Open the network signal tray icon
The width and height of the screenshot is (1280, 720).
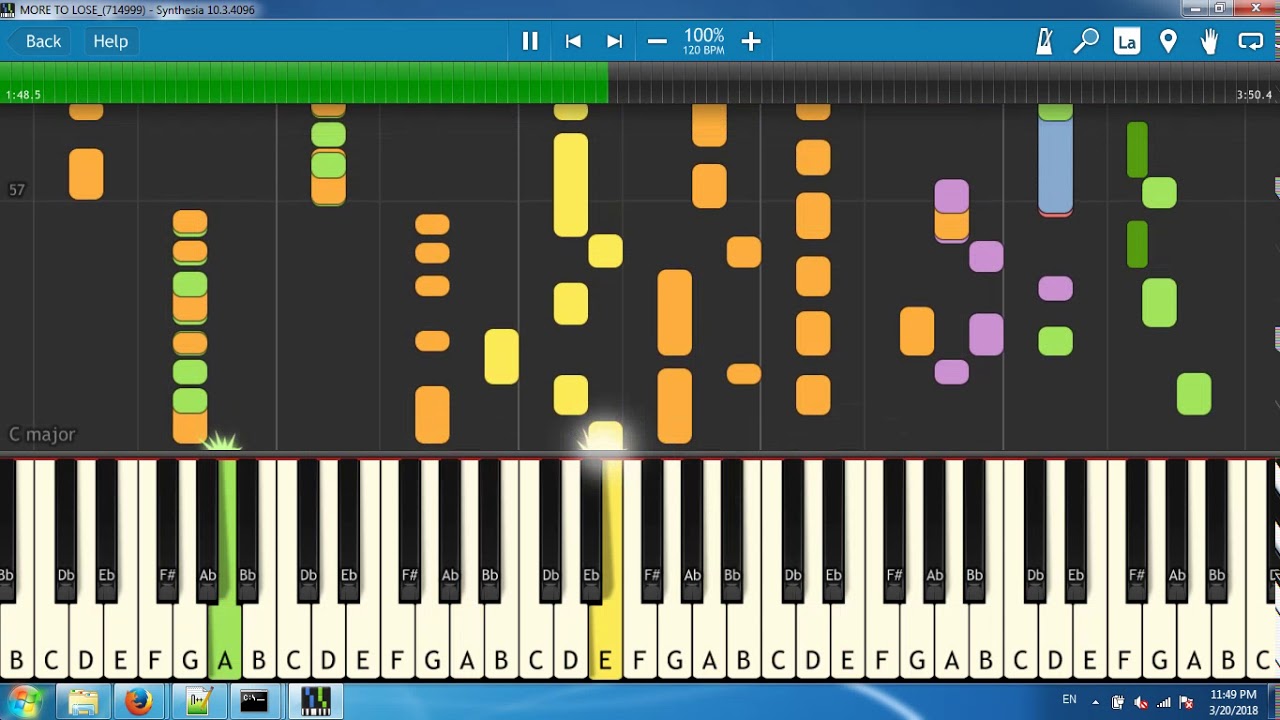click(x=1164, y=702)
